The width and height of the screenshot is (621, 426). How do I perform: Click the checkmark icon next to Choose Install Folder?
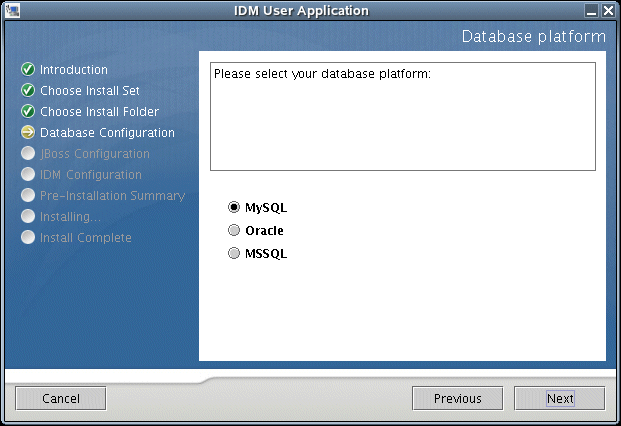(28, 112)
